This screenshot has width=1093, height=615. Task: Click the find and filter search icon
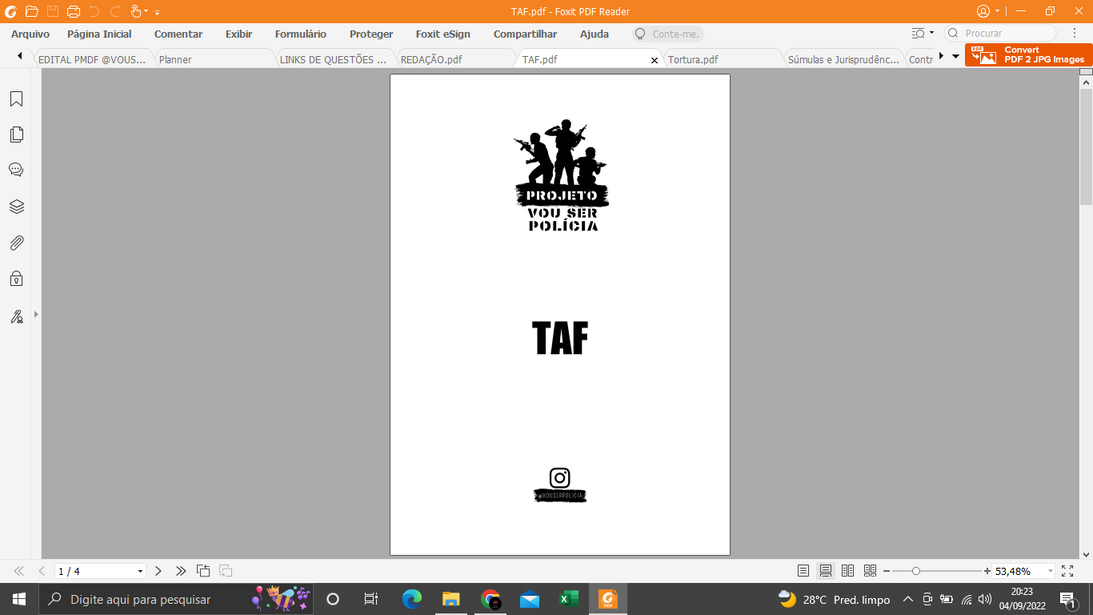coord(918,33)
